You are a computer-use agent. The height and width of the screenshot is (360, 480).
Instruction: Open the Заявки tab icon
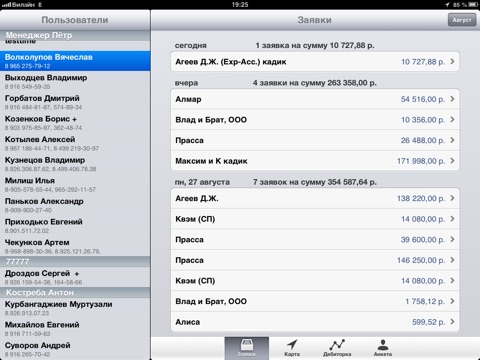pos(247,348)
